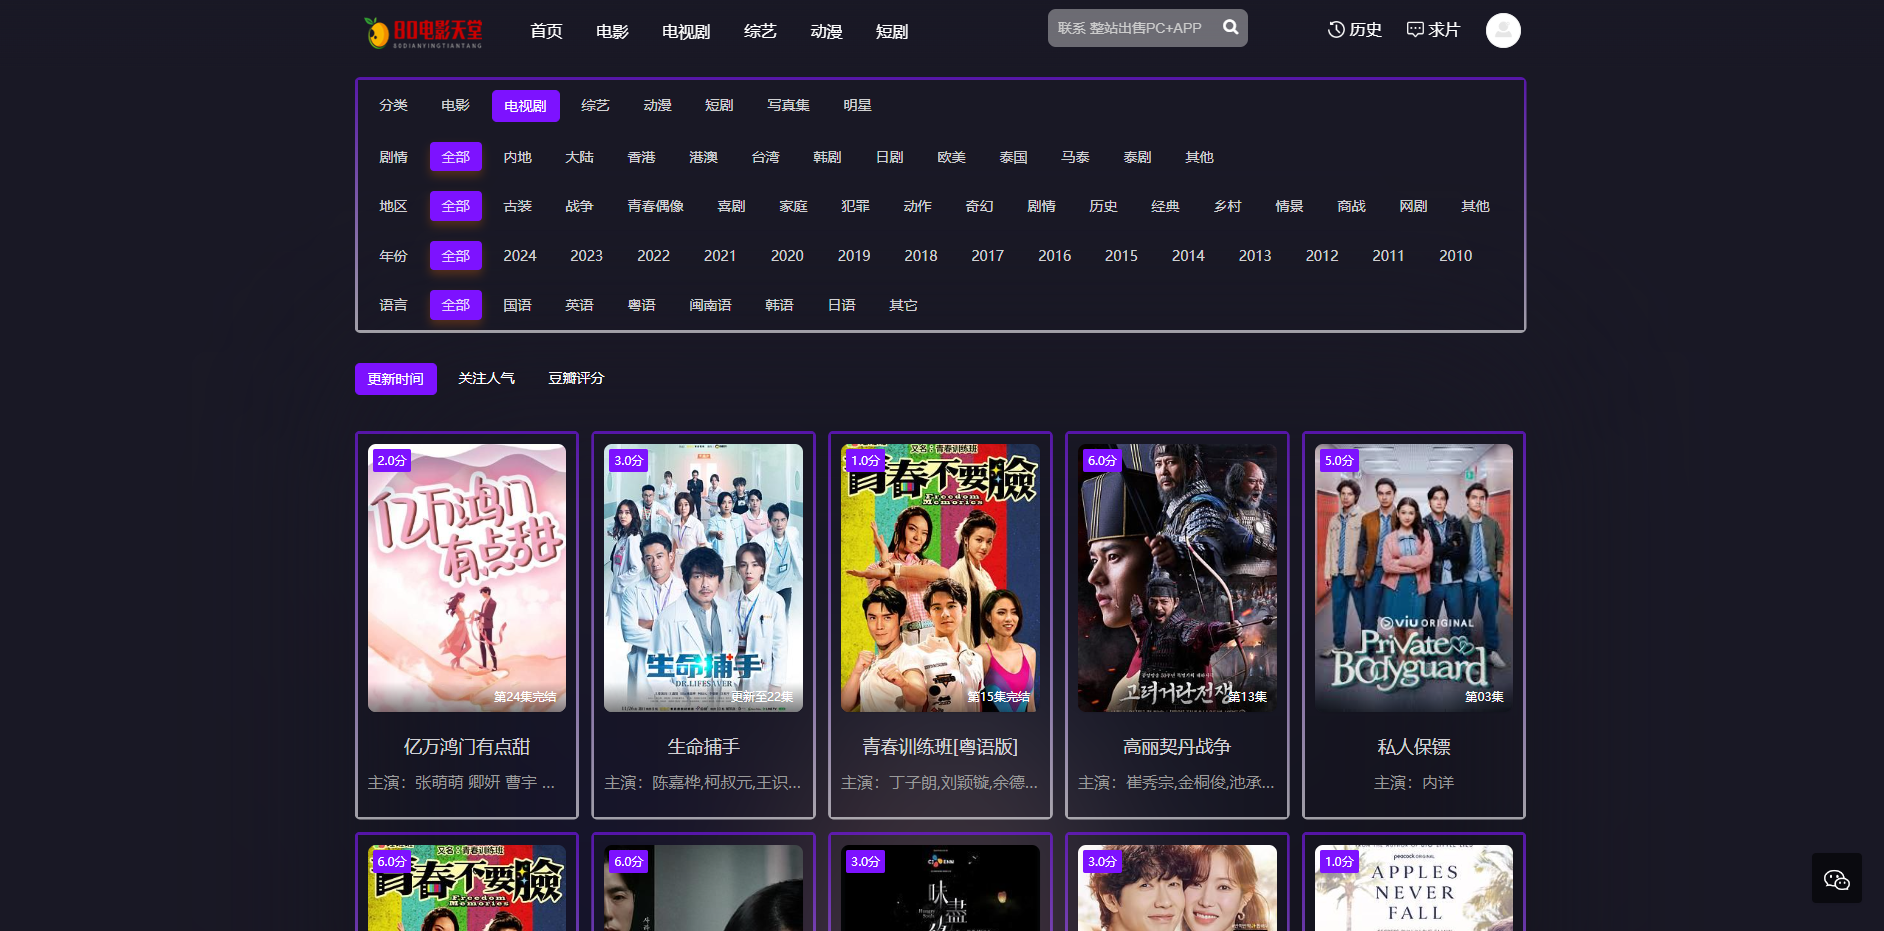
Task: Open 生命捕手 poster
Action: tap(704, 578)
